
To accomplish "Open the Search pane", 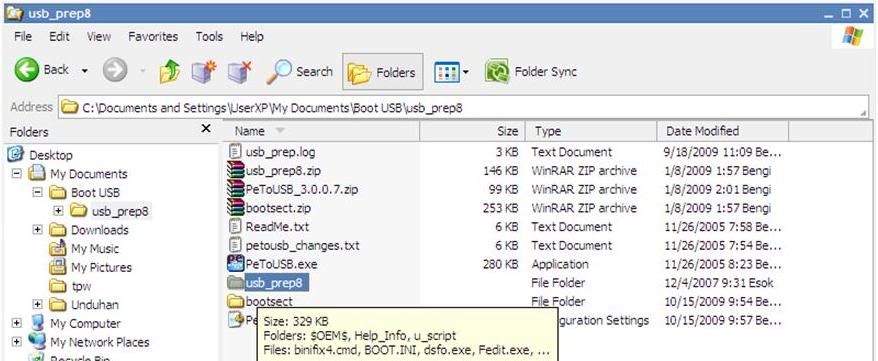I will coord(299,72).
